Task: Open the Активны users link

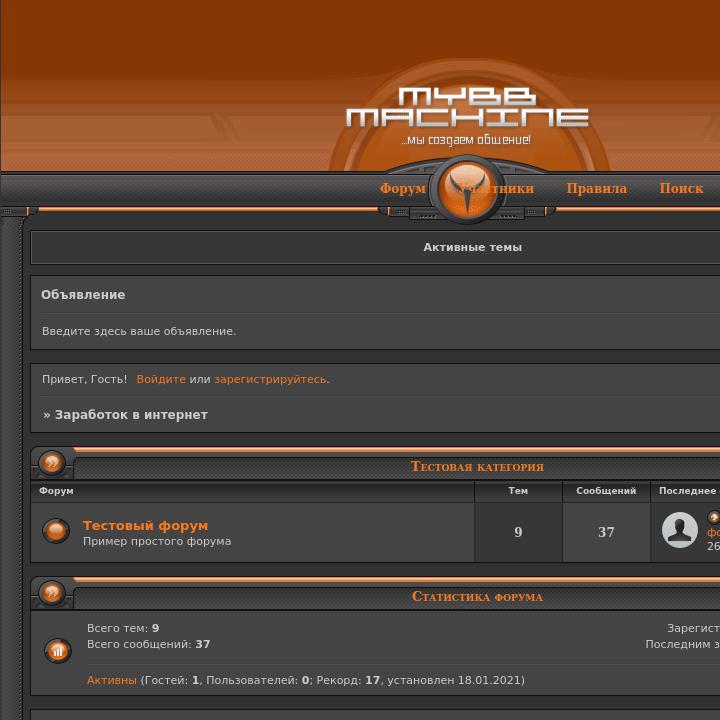Action: (x=112, y=680)
